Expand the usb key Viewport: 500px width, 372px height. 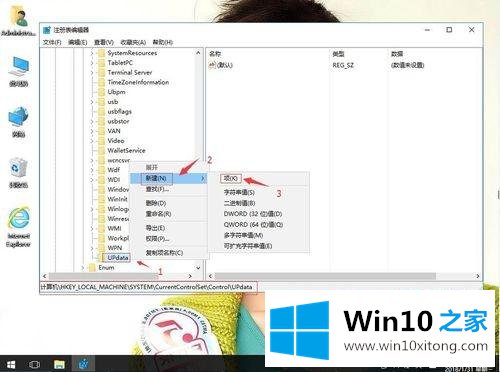(92, 102)
